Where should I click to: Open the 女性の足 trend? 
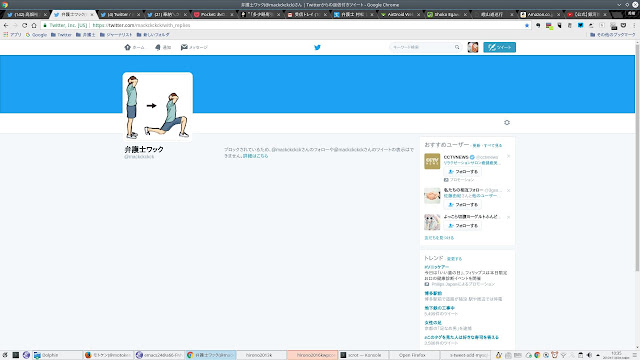click(433, 322)
